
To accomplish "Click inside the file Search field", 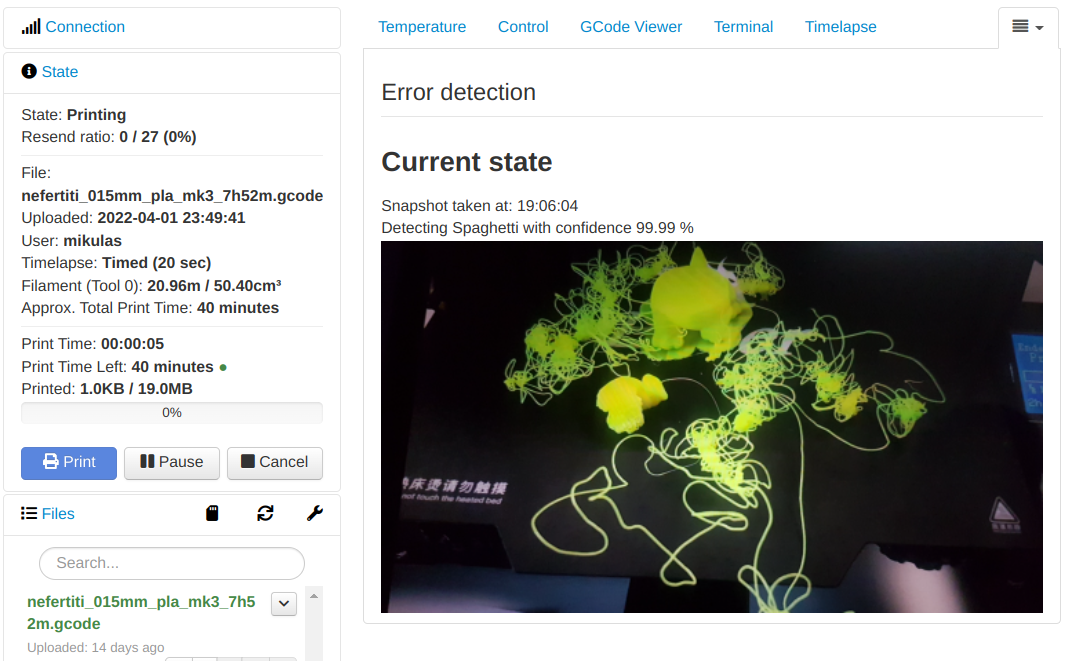I will (171, 563).
